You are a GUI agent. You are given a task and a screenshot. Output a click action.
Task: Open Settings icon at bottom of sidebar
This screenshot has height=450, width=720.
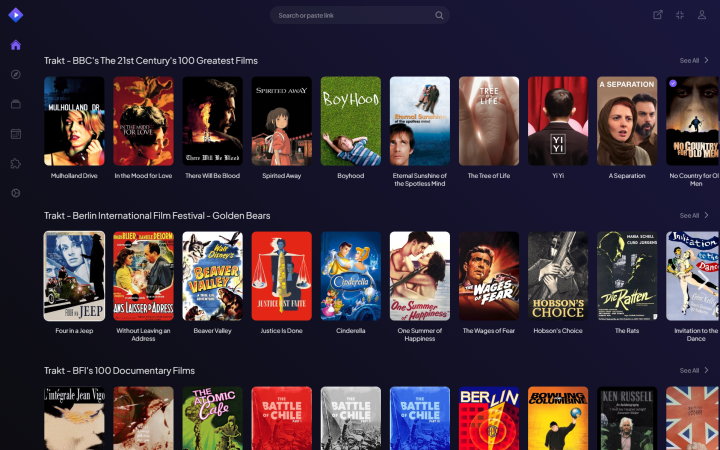tap(15, 193)
